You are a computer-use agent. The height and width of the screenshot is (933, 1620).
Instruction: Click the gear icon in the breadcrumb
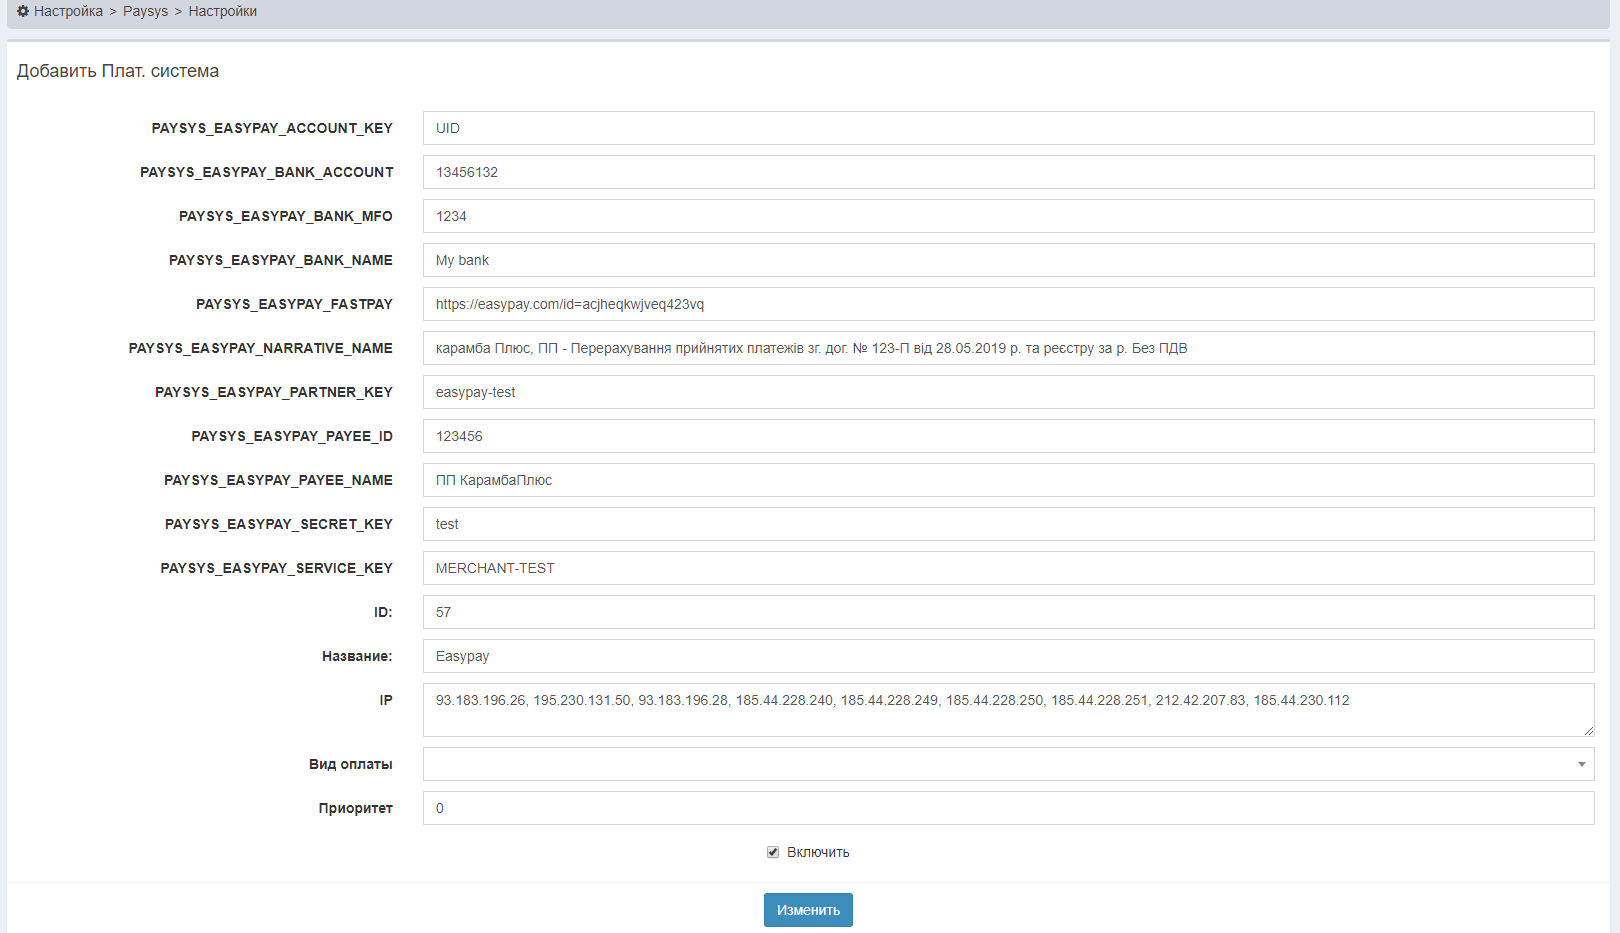(x=23, y=11)
